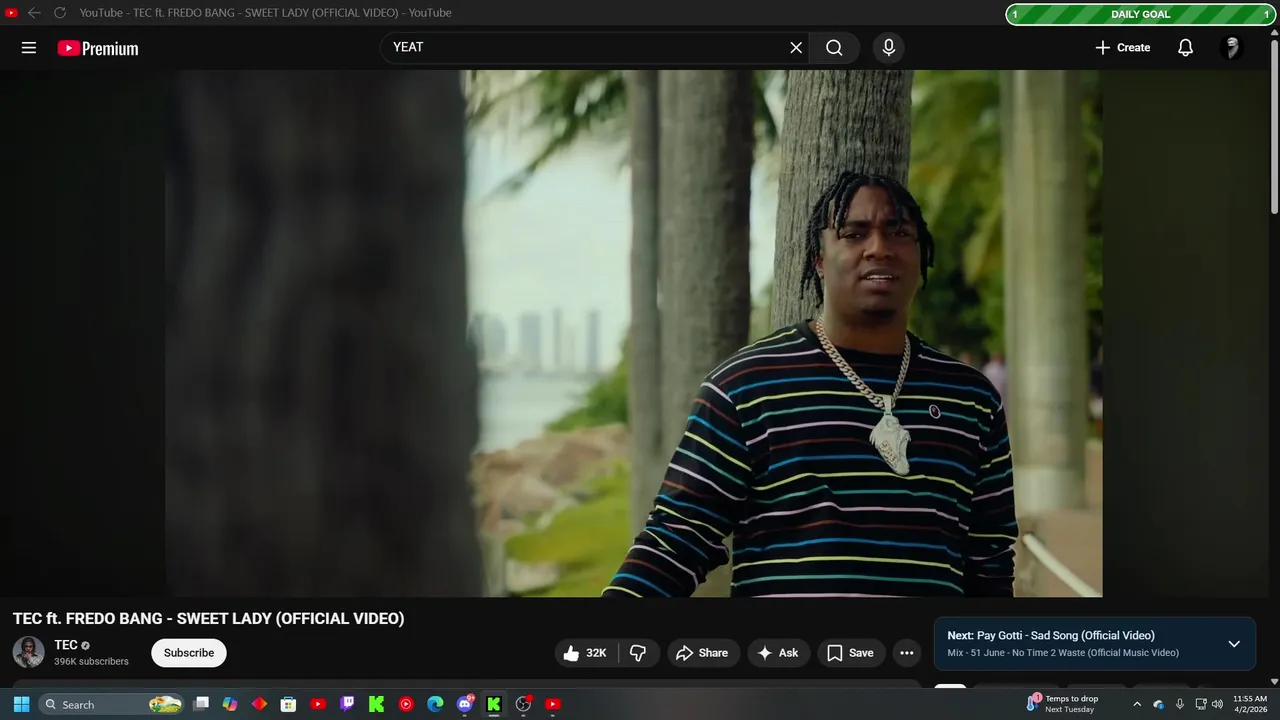
Task: Open TEC channel avatar
Action: pyautogui.click(x=28, y=652)
